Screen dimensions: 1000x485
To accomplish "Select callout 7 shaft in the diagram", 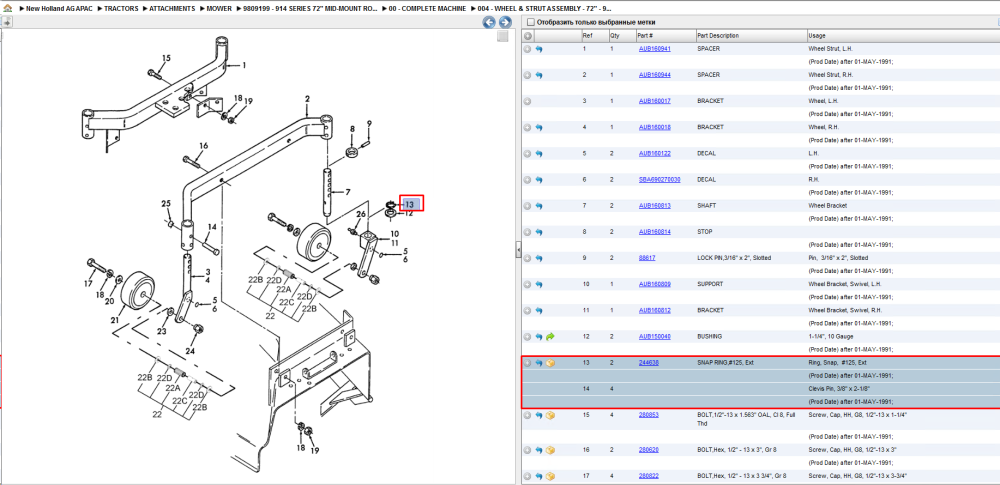I will [348, 191].
